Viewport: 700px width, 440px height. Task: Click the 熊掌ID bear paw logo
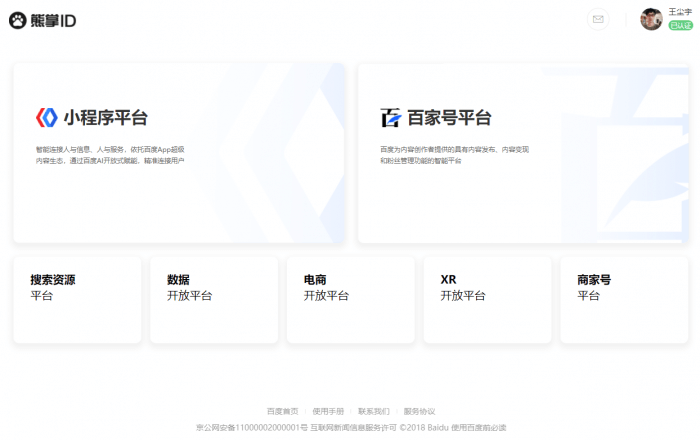pos(42,21)
